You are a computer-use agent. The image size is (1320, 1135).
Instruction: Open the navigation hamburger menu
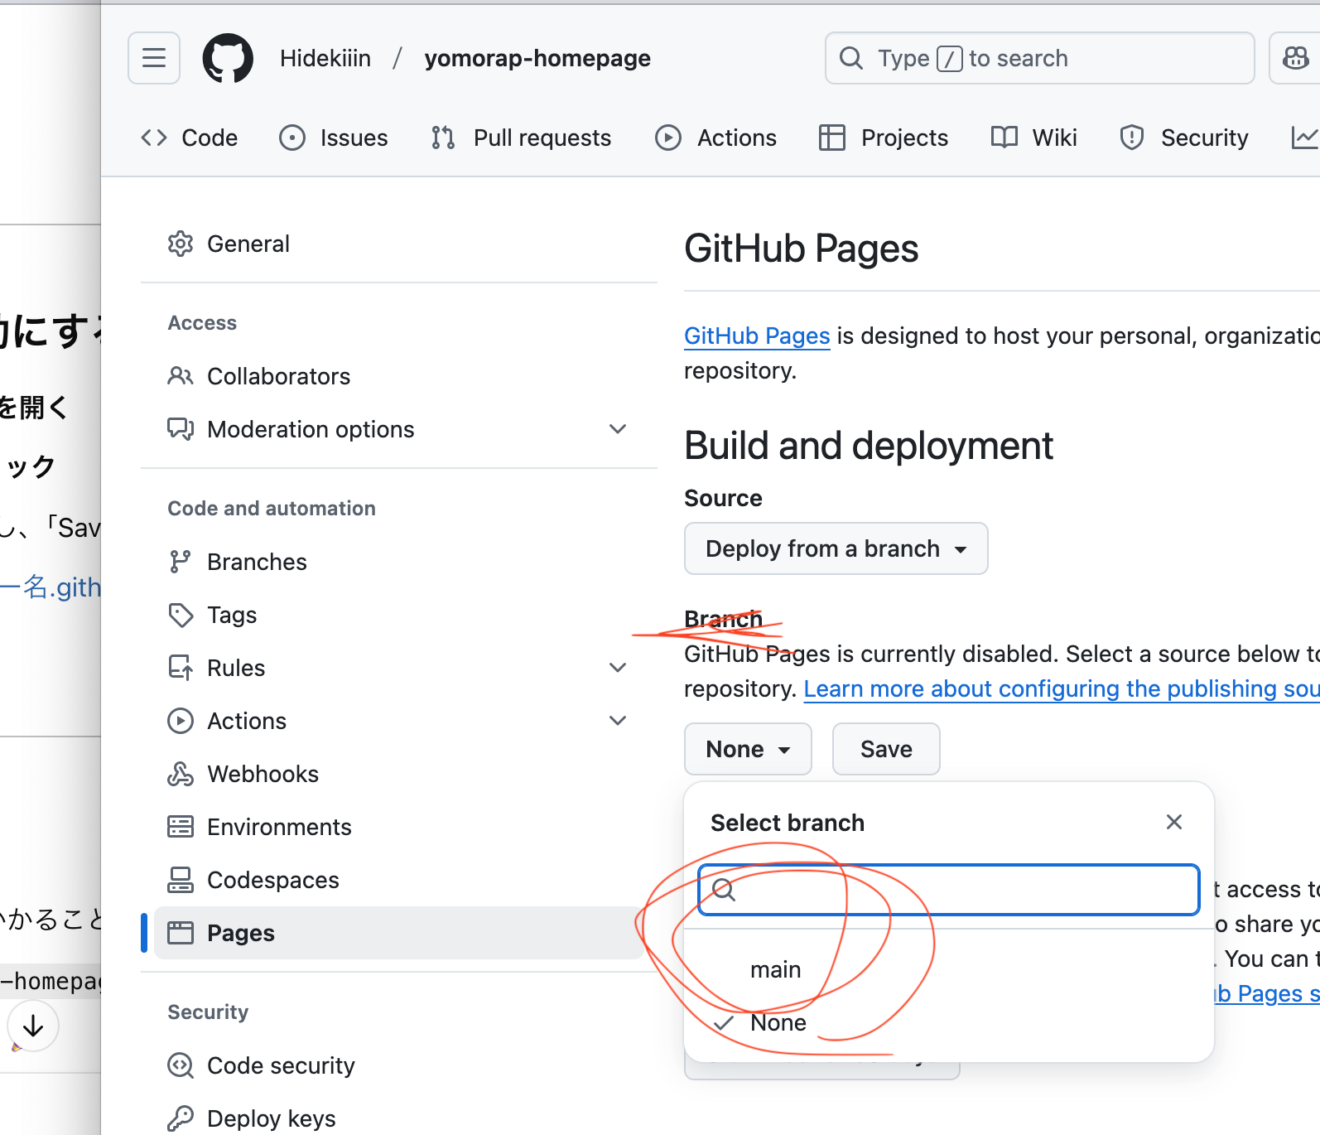tap(153, 57)
